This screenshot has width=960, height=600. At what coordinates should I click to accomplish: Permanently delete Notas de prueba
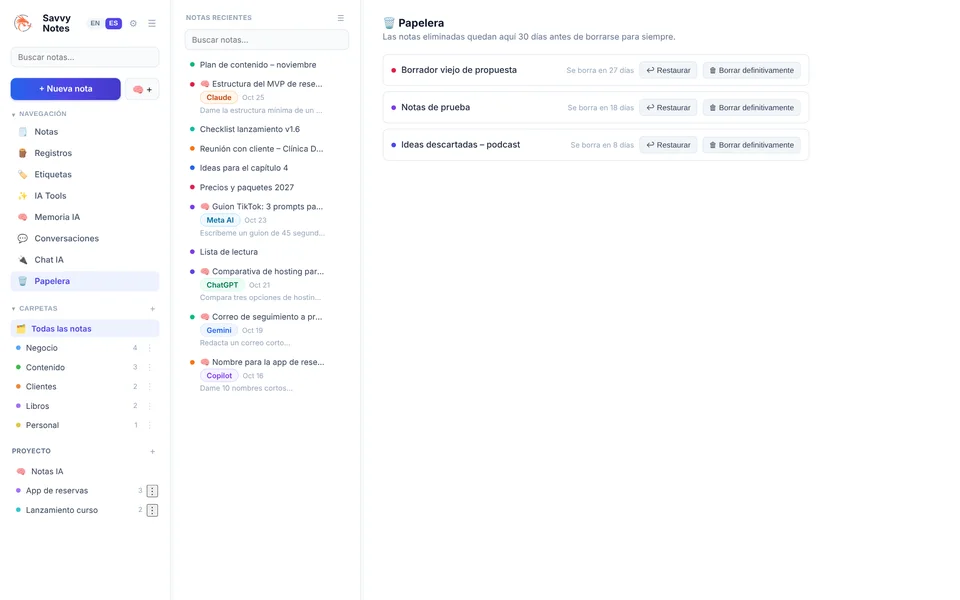(x=751, y=108)
